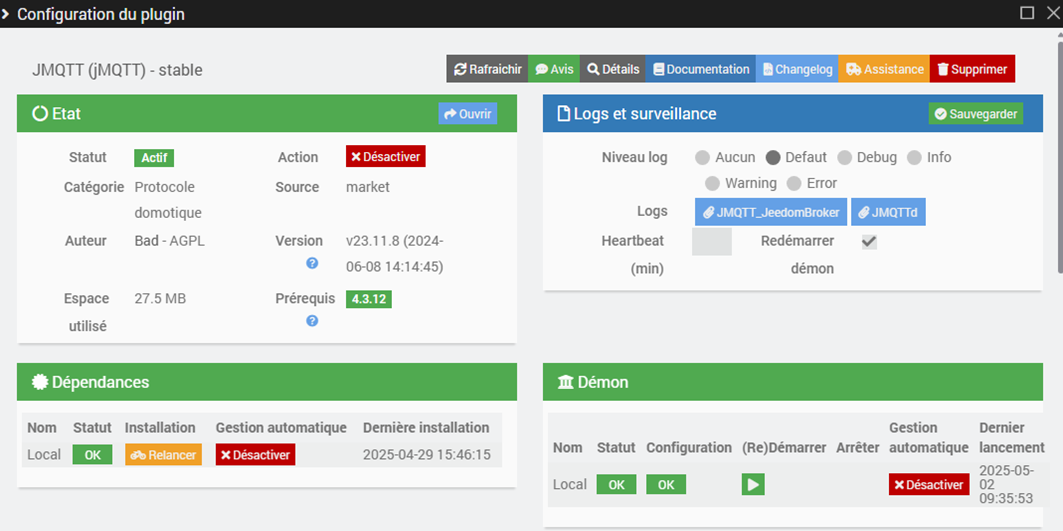Click Désactiver in the Démon table
Image resolution: width=1063 pixels, height=531 pixels.
(929, 485)
